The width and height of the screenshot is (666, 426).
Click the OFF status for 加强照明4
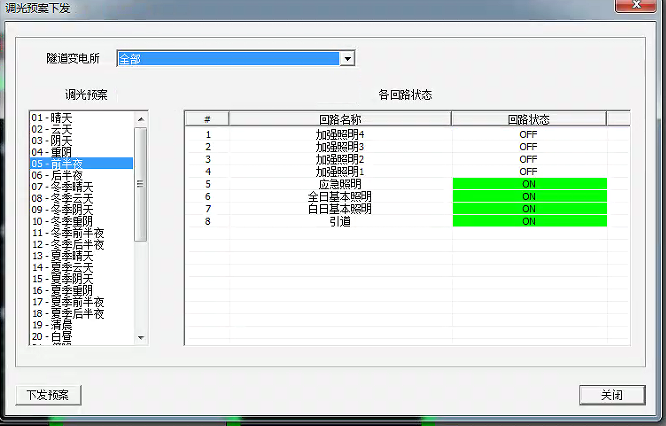click(529, 134)
